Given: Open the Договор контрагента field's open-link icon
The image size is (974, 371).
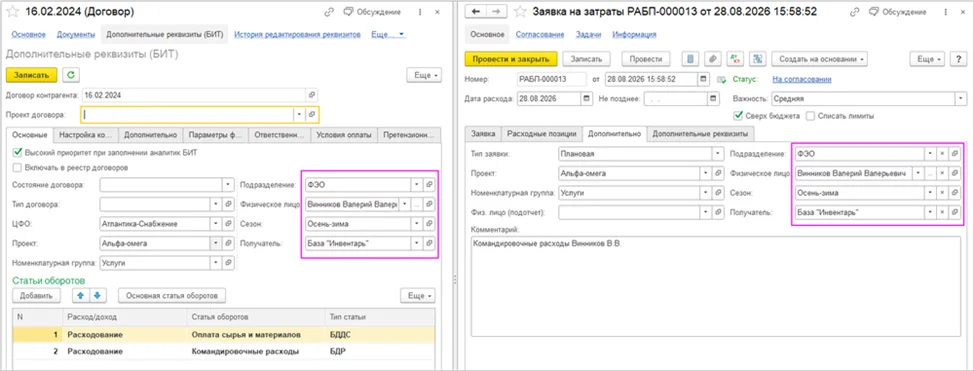Looking at the screenshot, I should pyautogui.click(x=312, y=96).
